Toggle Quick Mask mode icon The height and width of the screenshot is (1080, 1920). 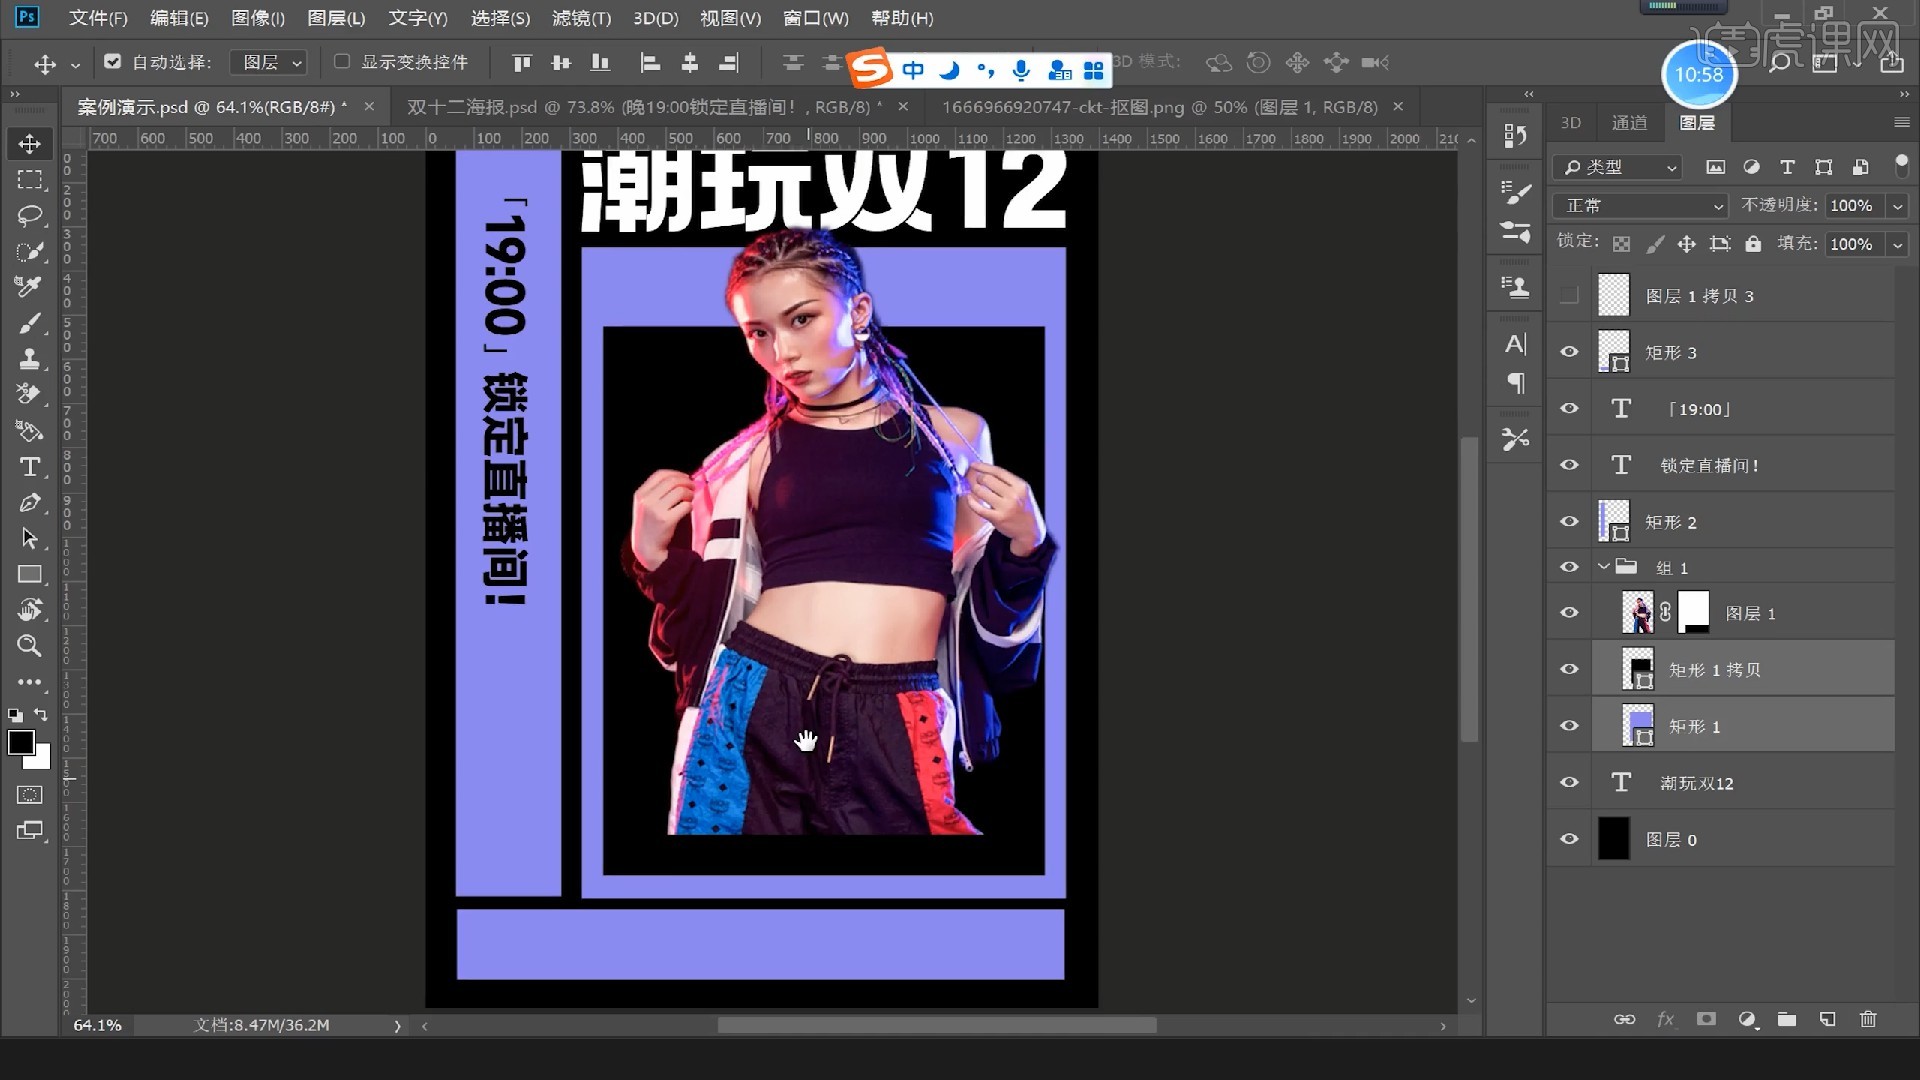(29, 795)
